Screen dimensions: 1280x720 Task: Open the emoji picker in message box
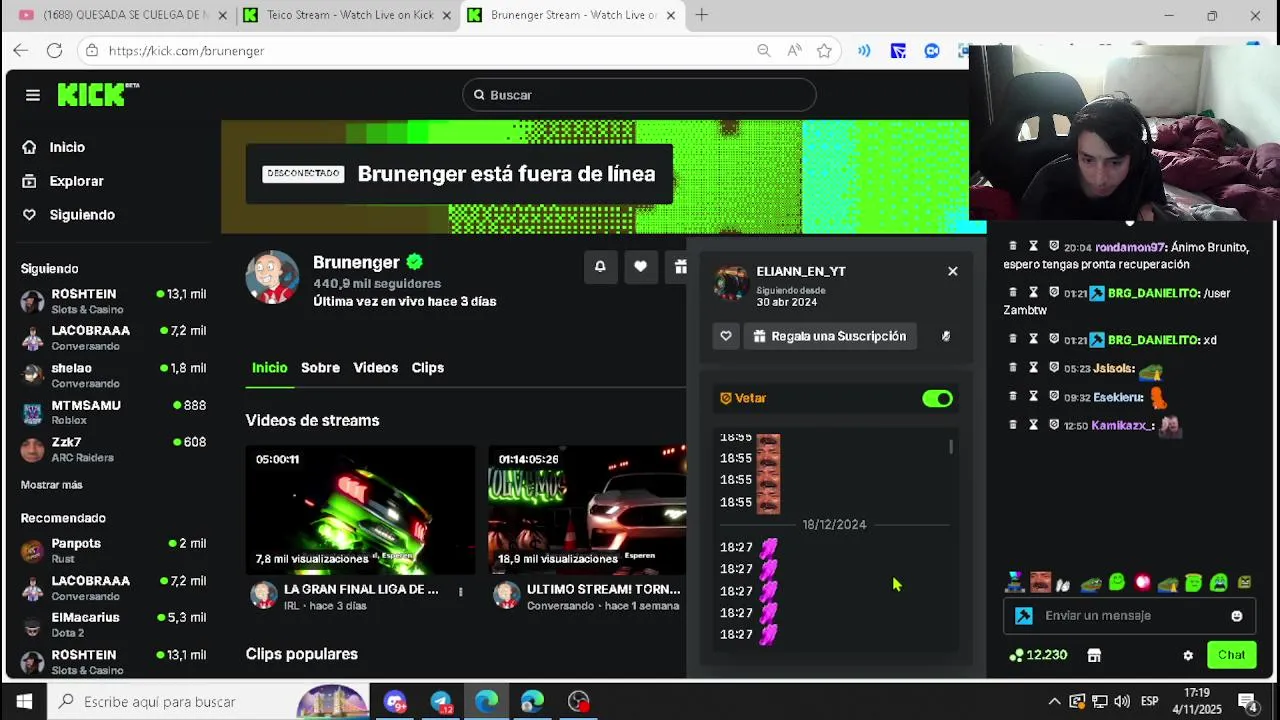click(x=1237, y=616)
